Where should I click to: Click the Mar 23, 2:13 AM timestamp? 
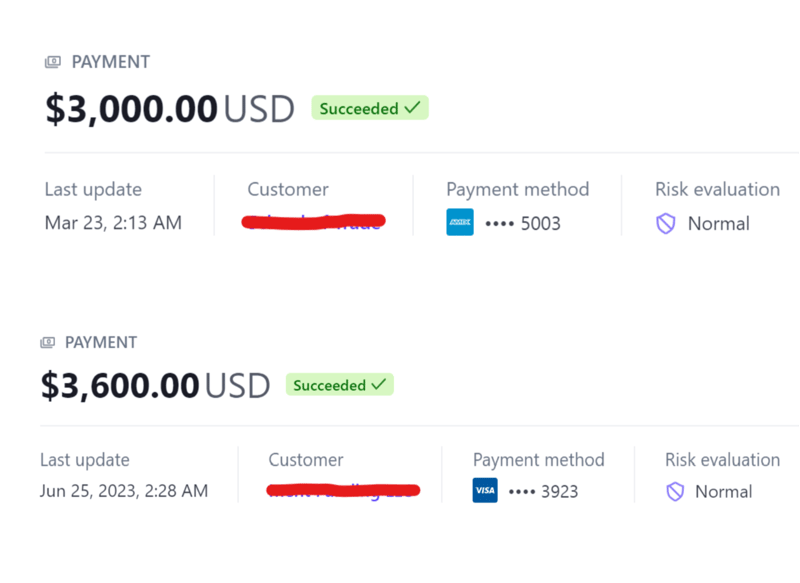[113, 223]
